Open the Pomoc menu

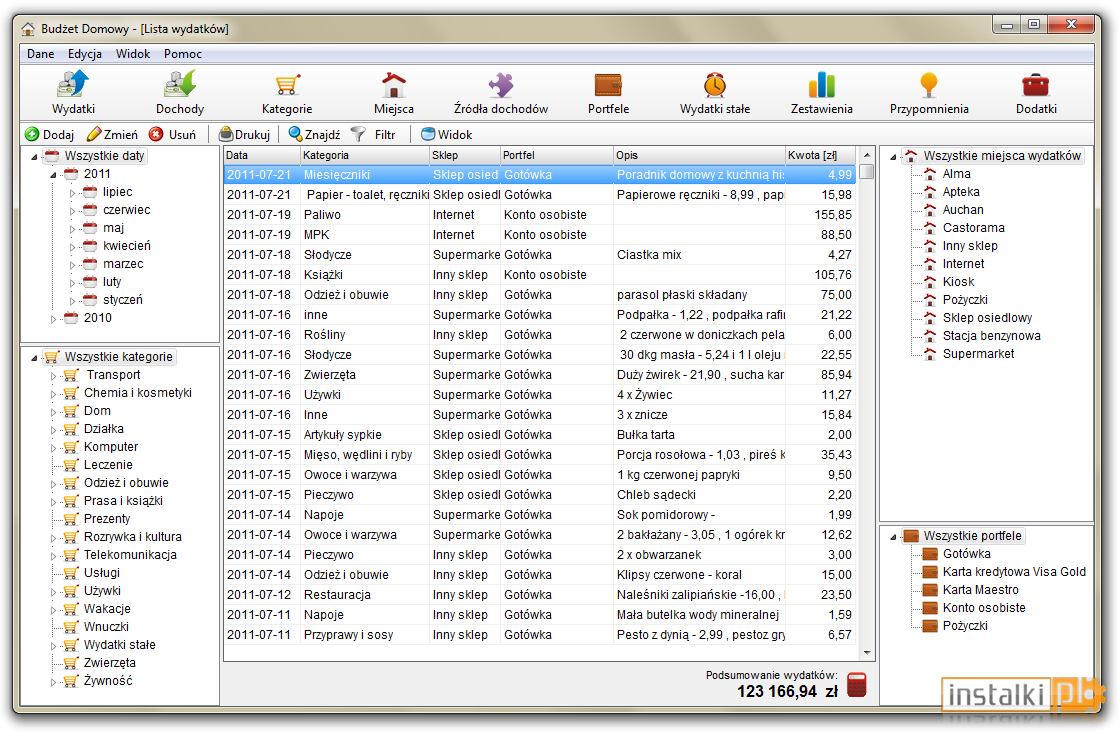(183, 54)
